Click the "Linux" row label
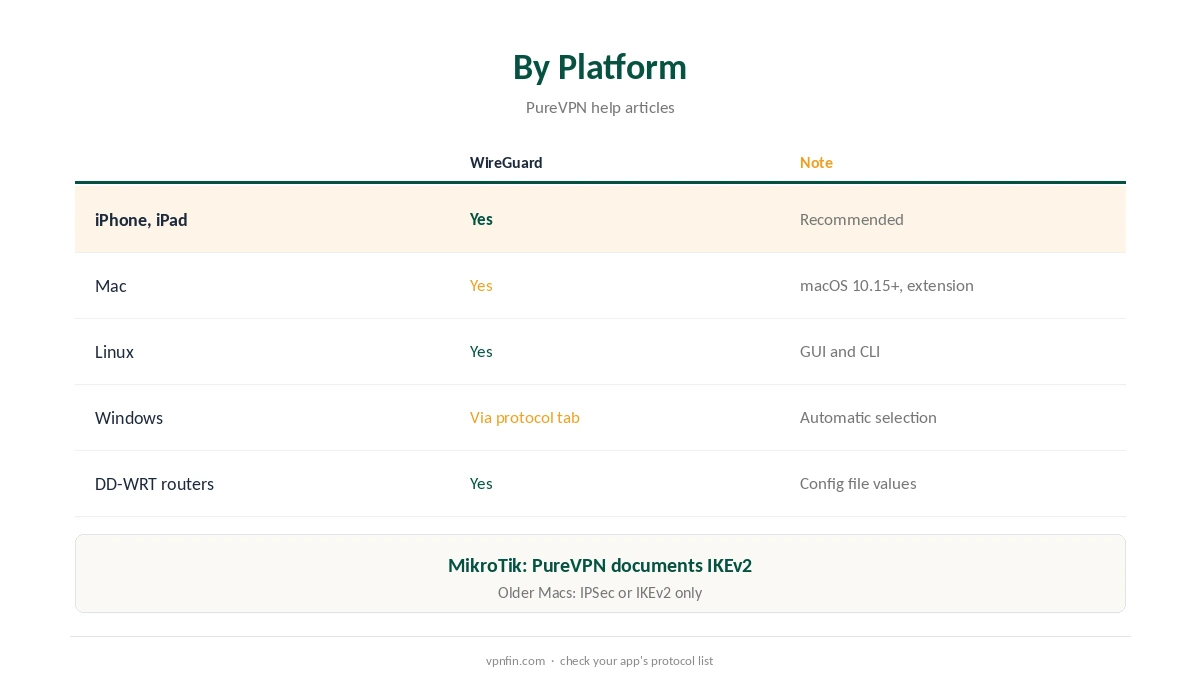Image resolution: width=1200 pixels, height=680 pixels. point(114,351)
